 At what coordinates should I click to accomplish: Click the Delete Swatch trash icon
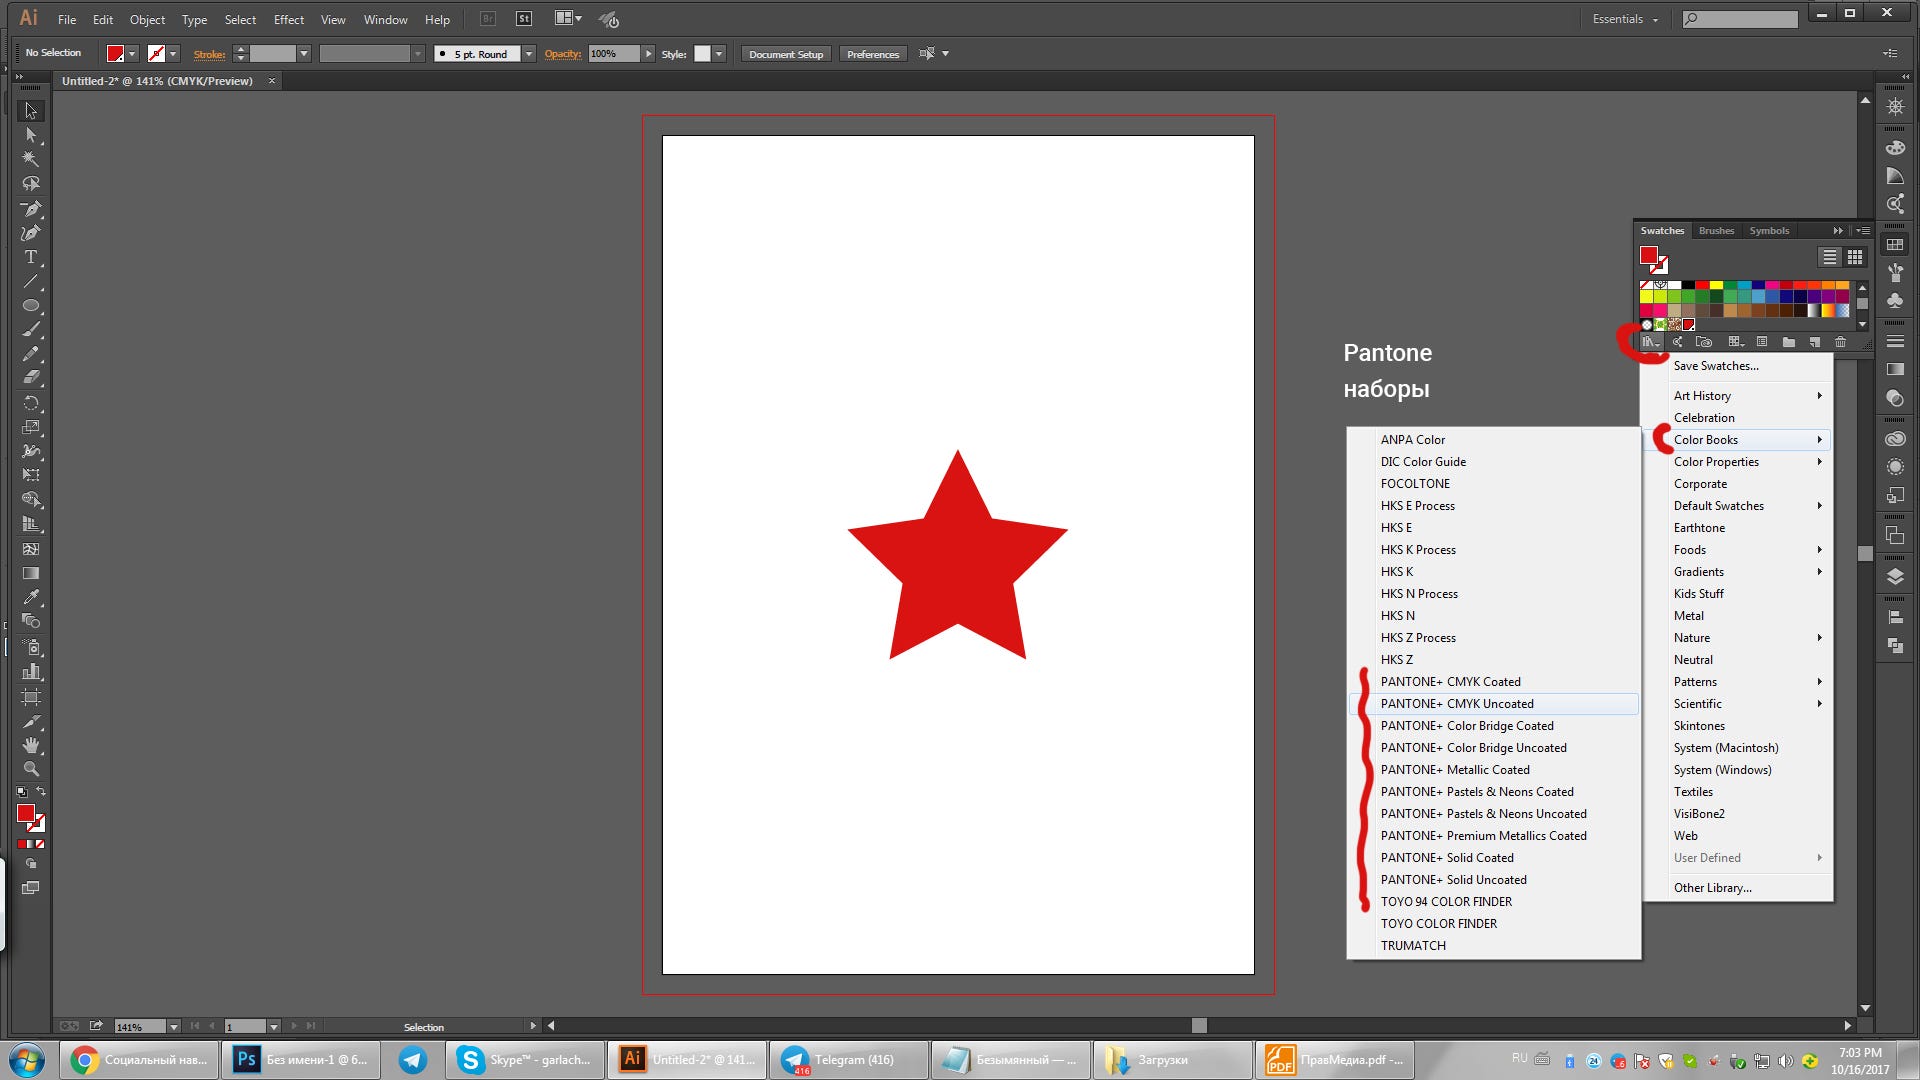[1840, 342]
